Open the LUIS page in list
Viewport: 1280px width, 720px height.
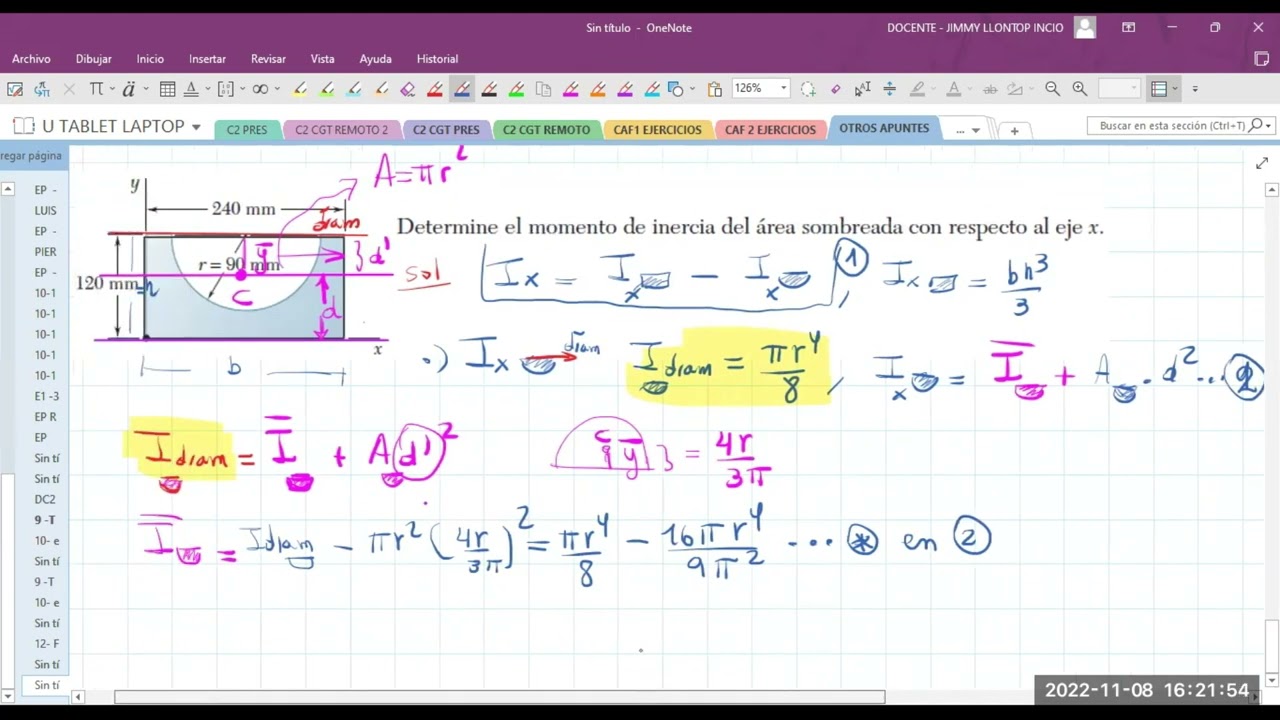click(x=46, y=210)
